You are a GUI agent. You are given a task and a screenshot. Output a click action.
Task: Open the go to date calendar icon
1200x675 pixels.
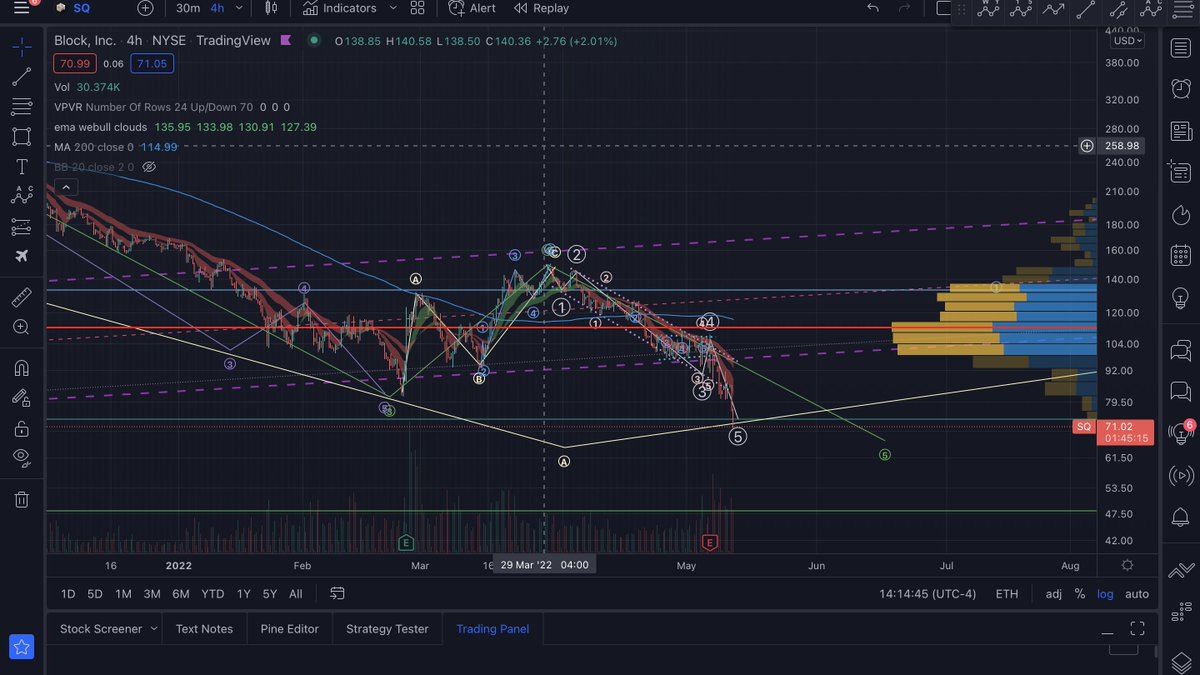[x=337, y=594]
